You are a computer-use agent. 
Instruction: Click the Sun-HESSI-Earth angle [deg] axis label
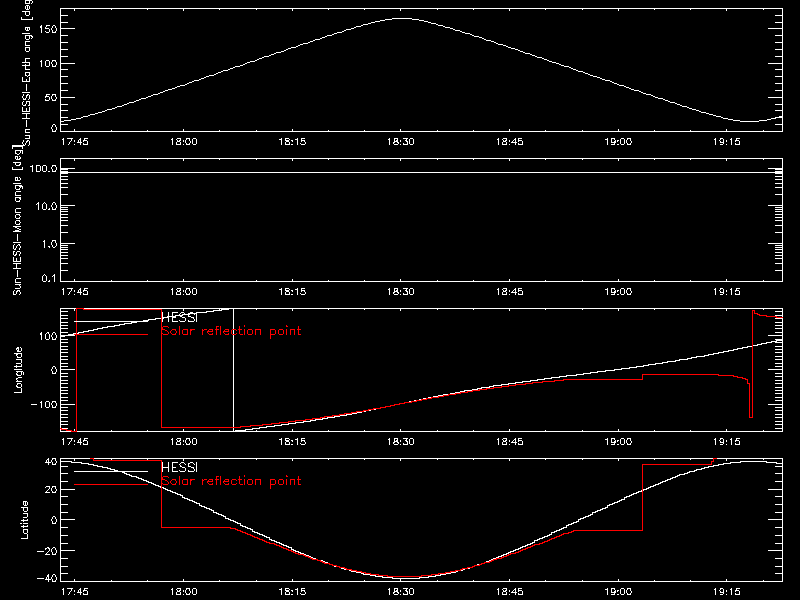[x=28, y=71]
